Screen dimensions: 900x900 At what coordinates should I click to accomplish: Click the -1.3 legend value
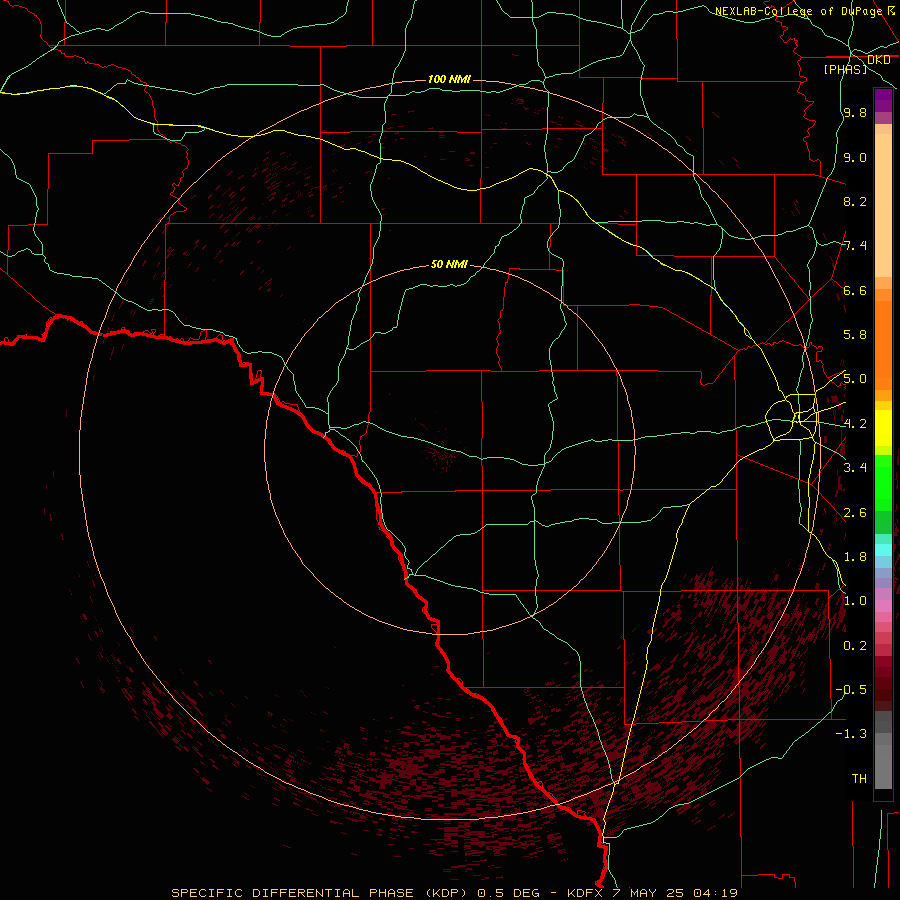(851, 734)
